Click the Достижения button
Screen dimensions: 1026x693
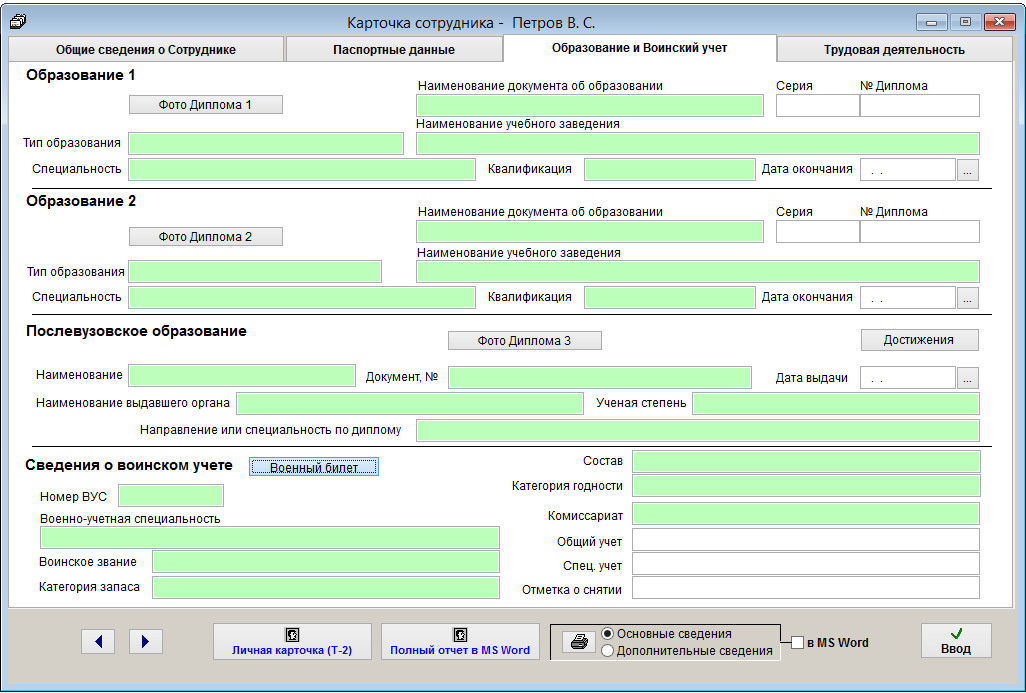(x=919, y=340)
